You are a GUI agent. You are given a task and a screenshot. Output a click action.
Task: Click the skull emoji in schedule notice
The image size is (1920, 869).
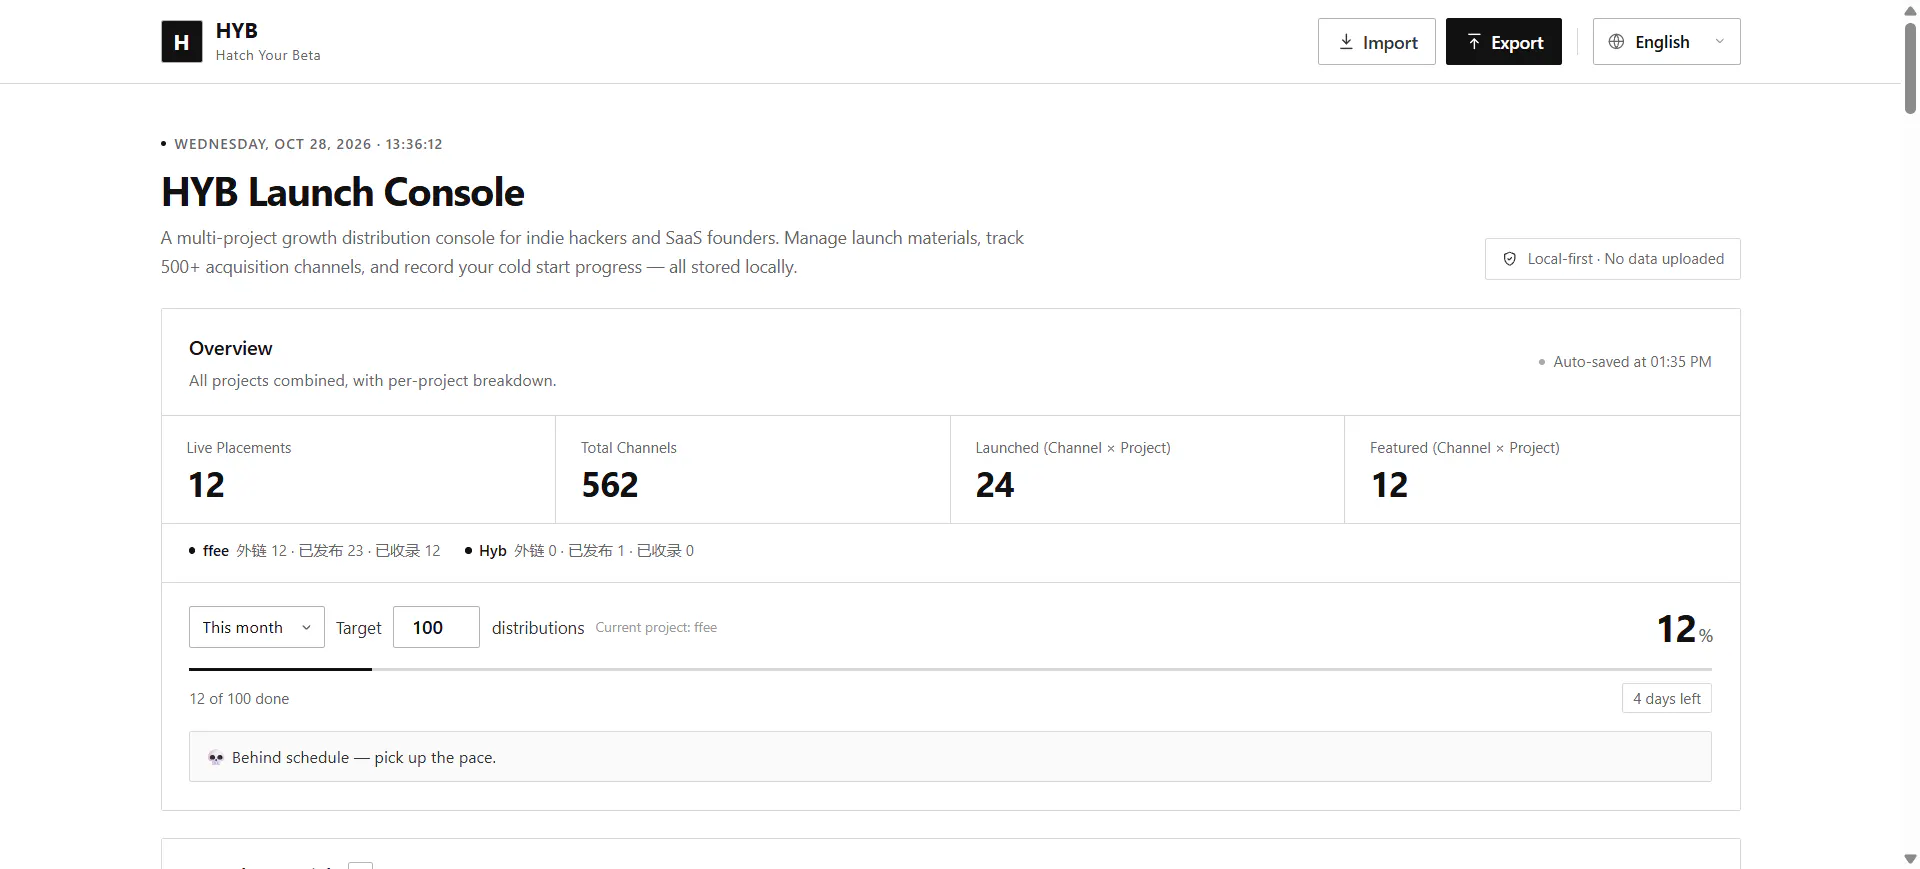216,758
